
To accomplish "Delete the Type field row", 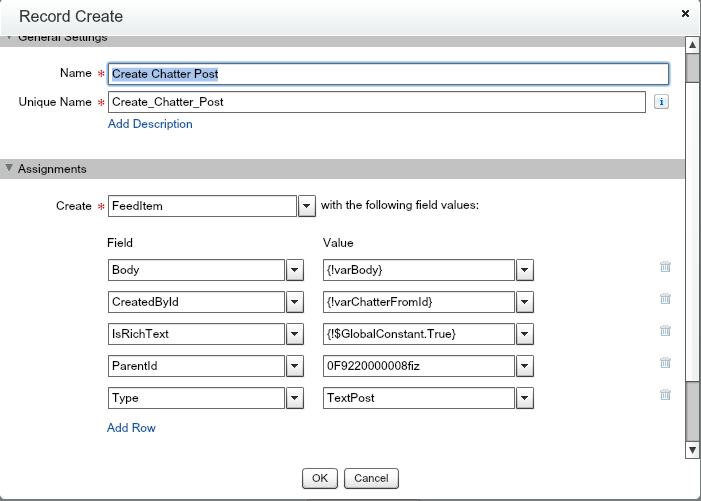I will (x=665, y=395).
